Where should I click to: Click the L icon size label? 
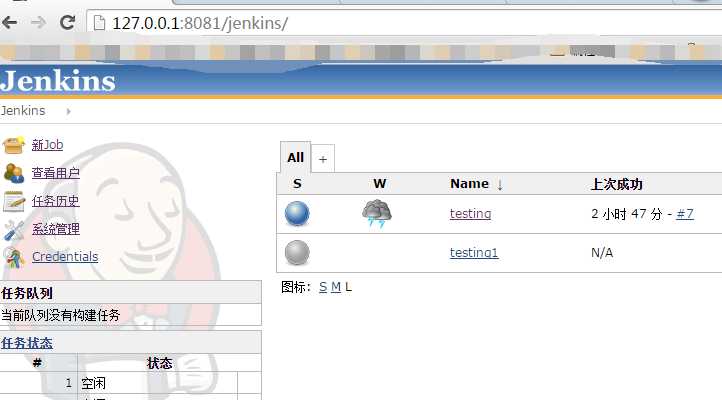(348, 287)
